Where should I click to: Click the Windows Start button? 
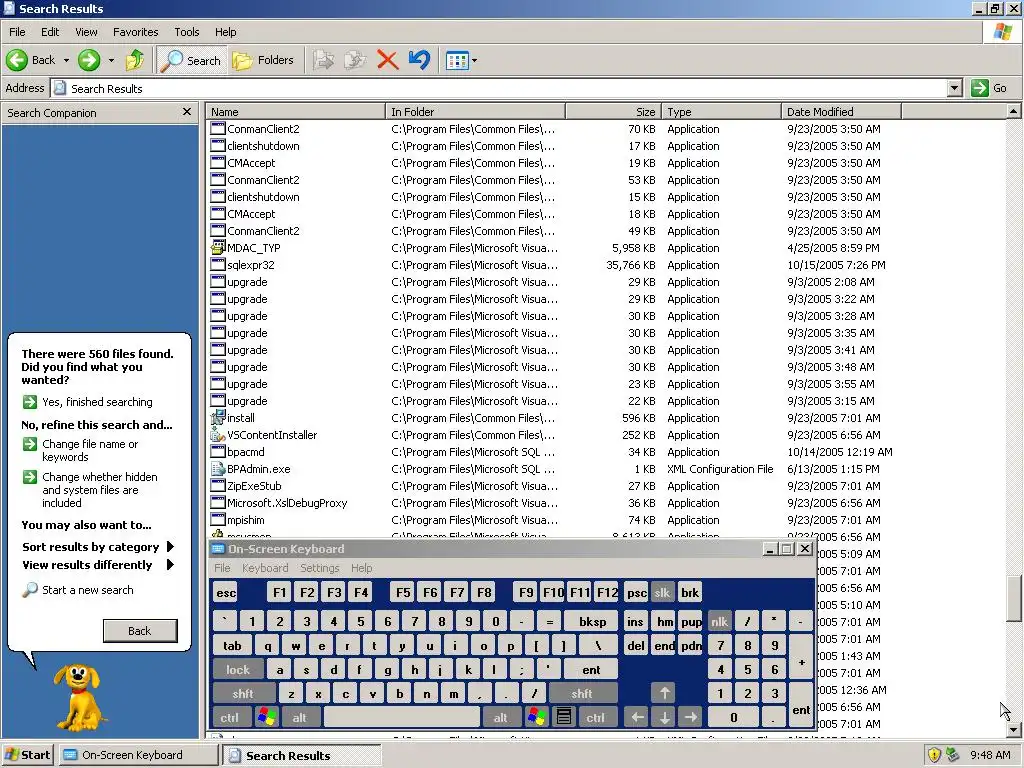point(27,755)
